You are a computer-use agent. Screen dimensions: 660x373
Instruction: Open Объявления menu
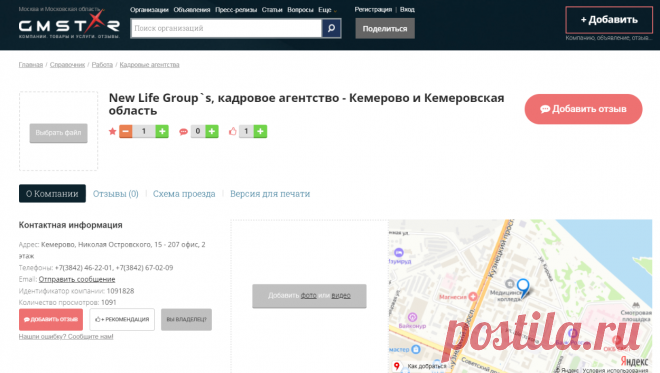192,10
